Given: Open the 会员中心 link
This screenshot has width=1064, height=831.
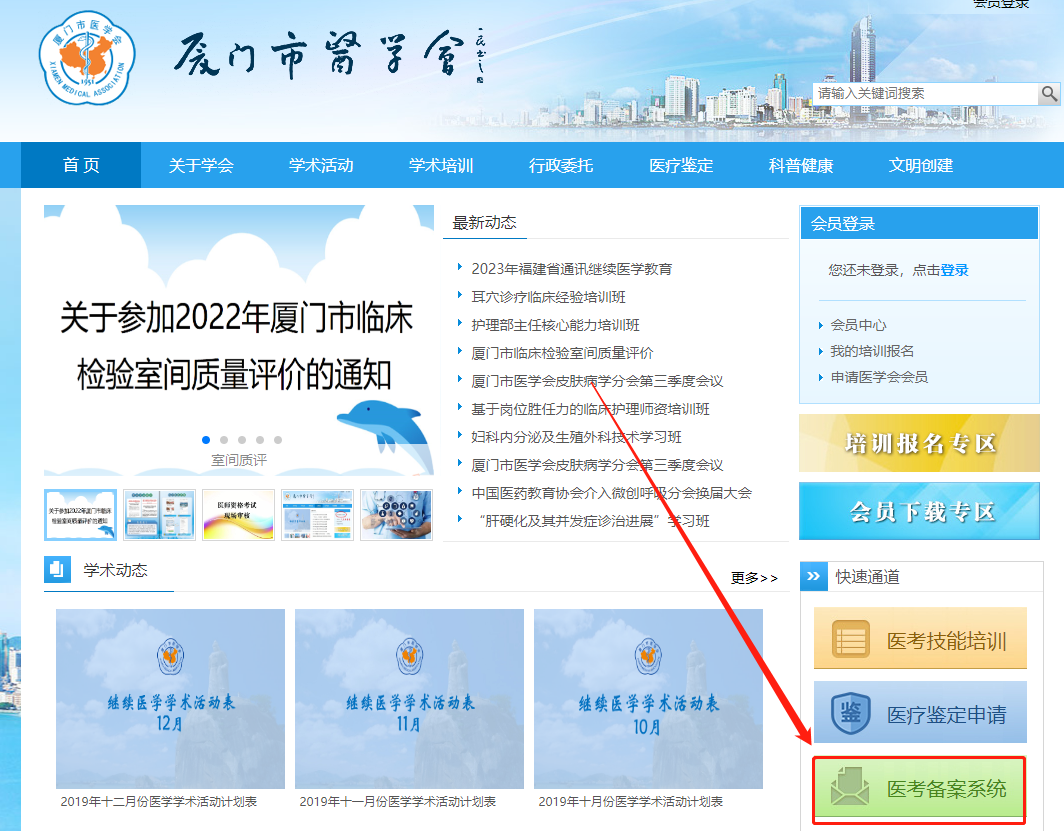Looking at the screenshot, I should 858,325.
